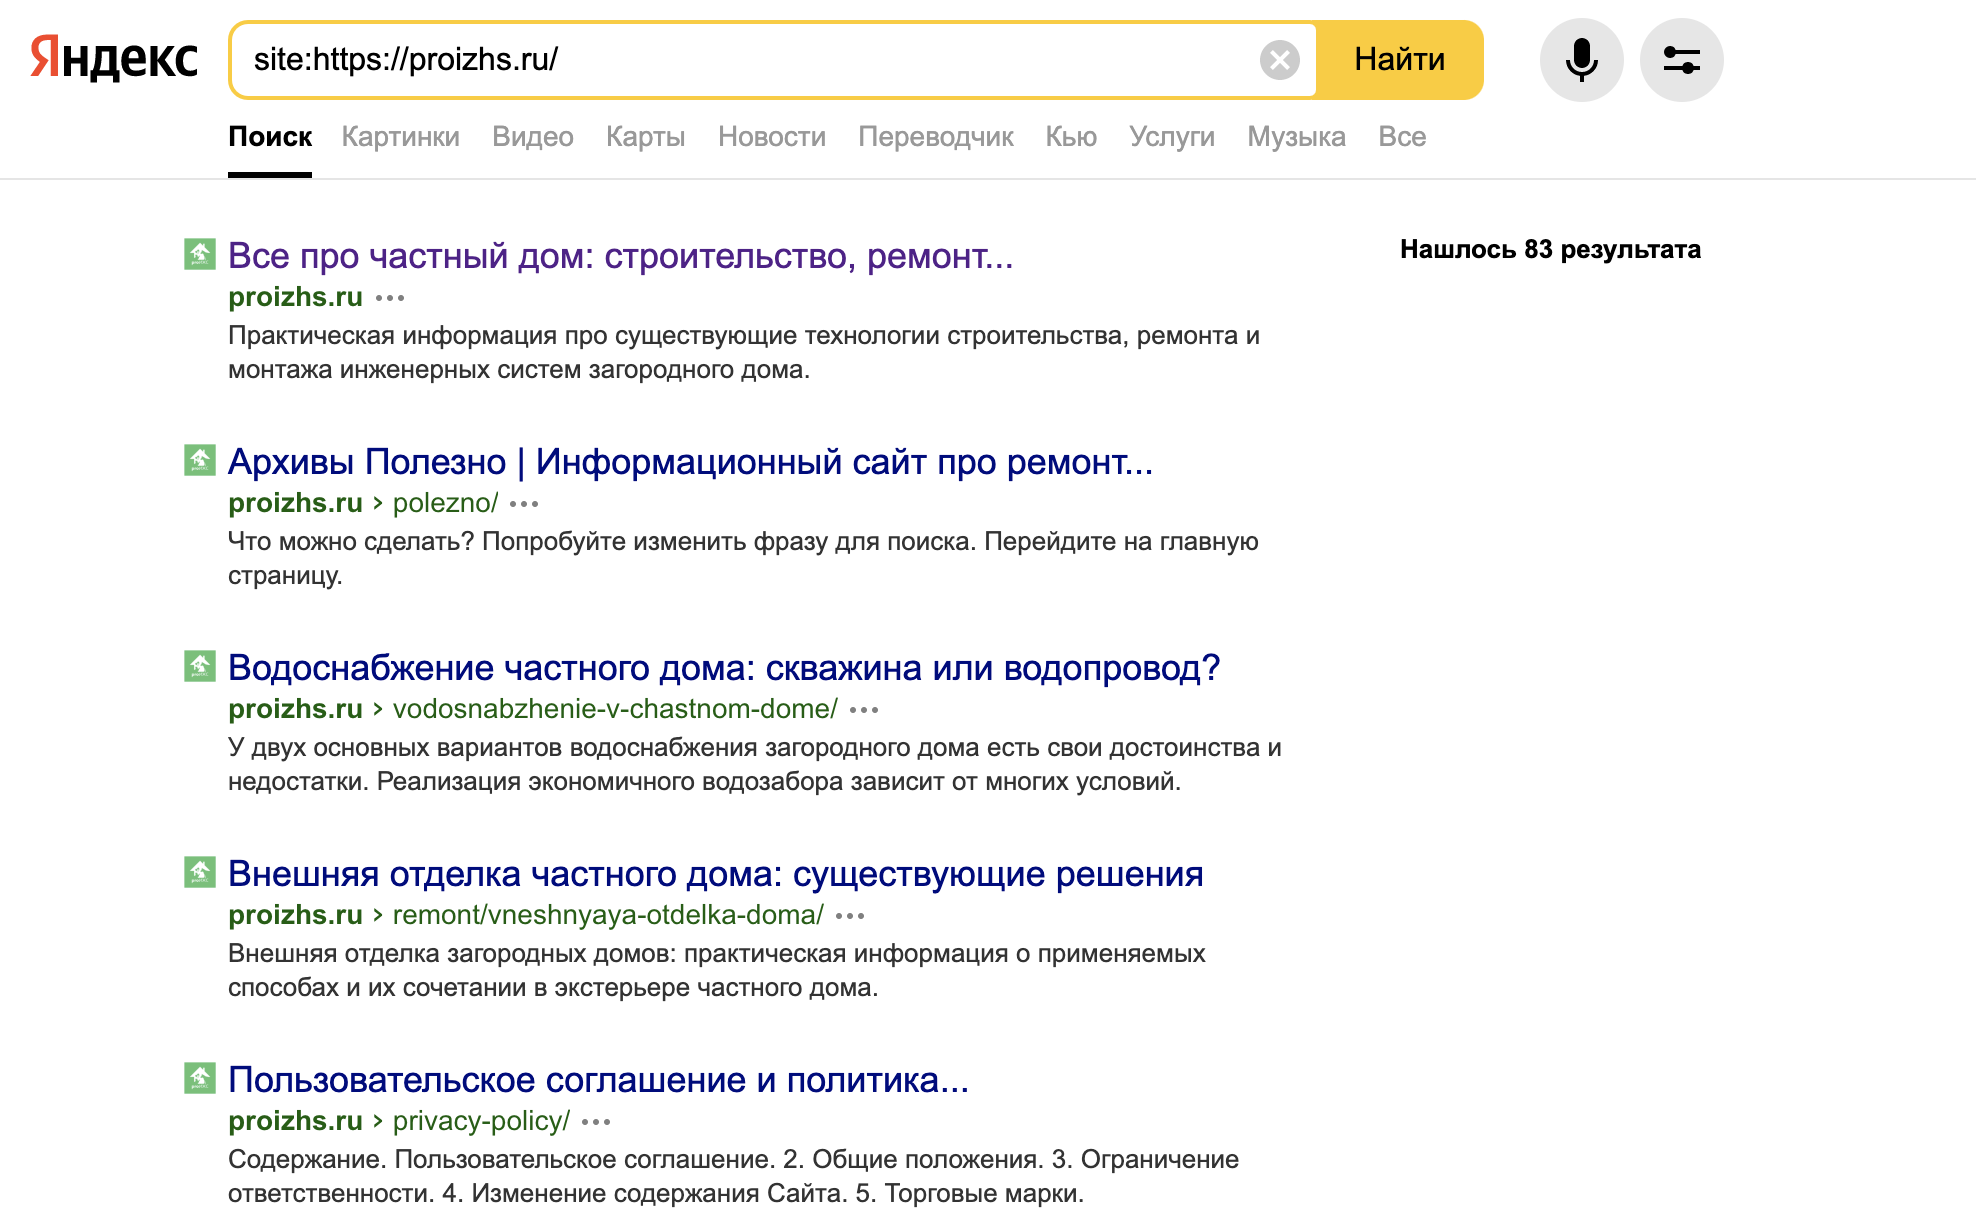1976x1218 pixels.
Task: Open three-dot menu after remont/vneshnyaya-otdelka-doma/
Action: [850, 916]
